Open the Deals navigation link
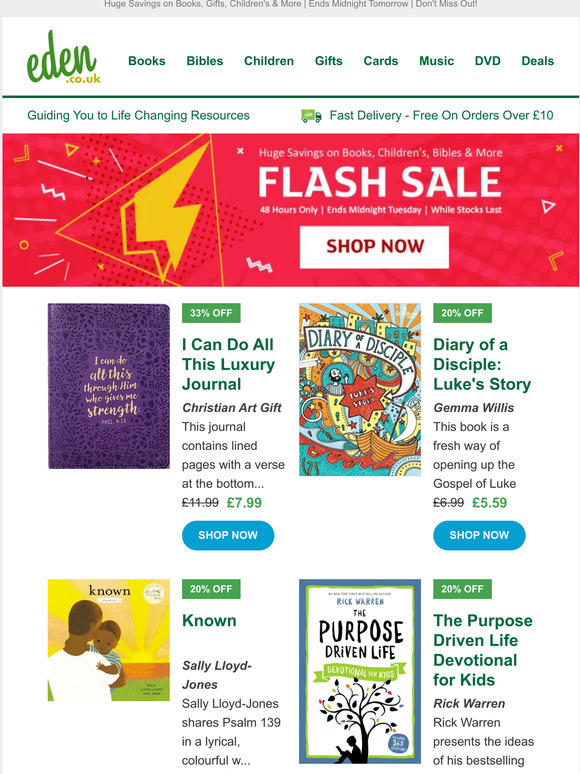This screenshot has height=774, width=580. tap(538, 61)
